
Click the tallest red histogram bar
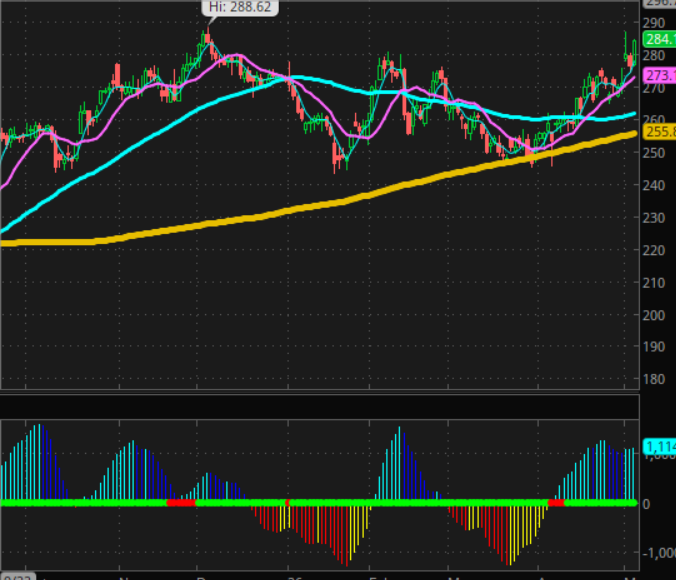(x=347, y=535)
